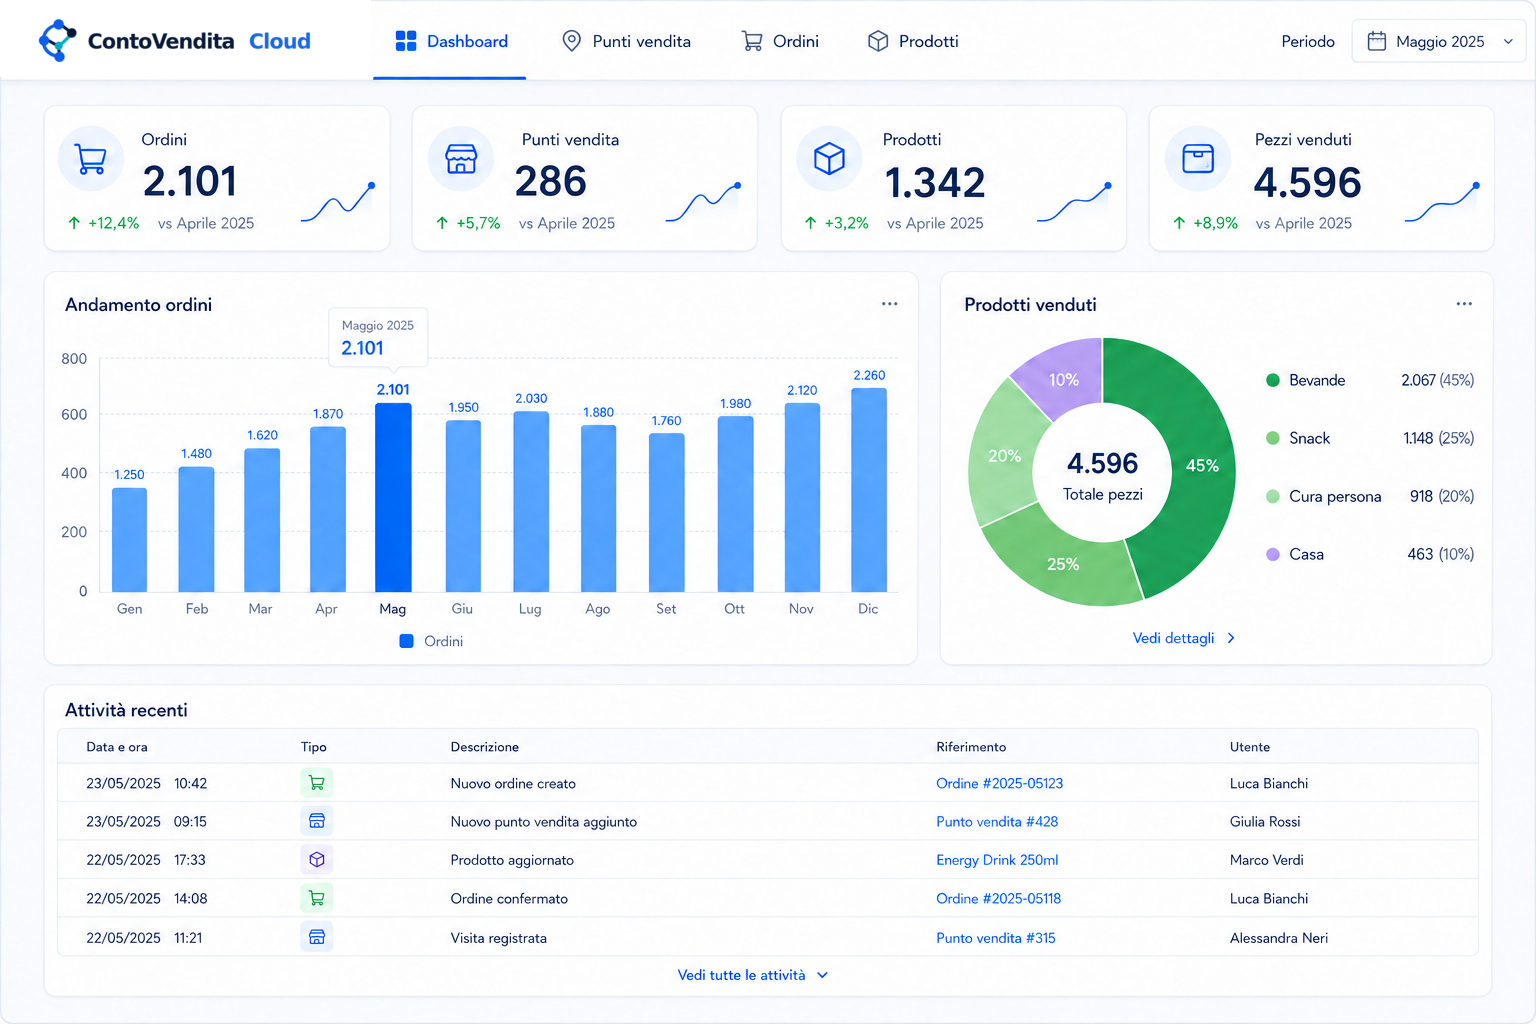Open link Punto vendita #315
This screenshot has width=1536, height=1024.
[x=996, y=938]
